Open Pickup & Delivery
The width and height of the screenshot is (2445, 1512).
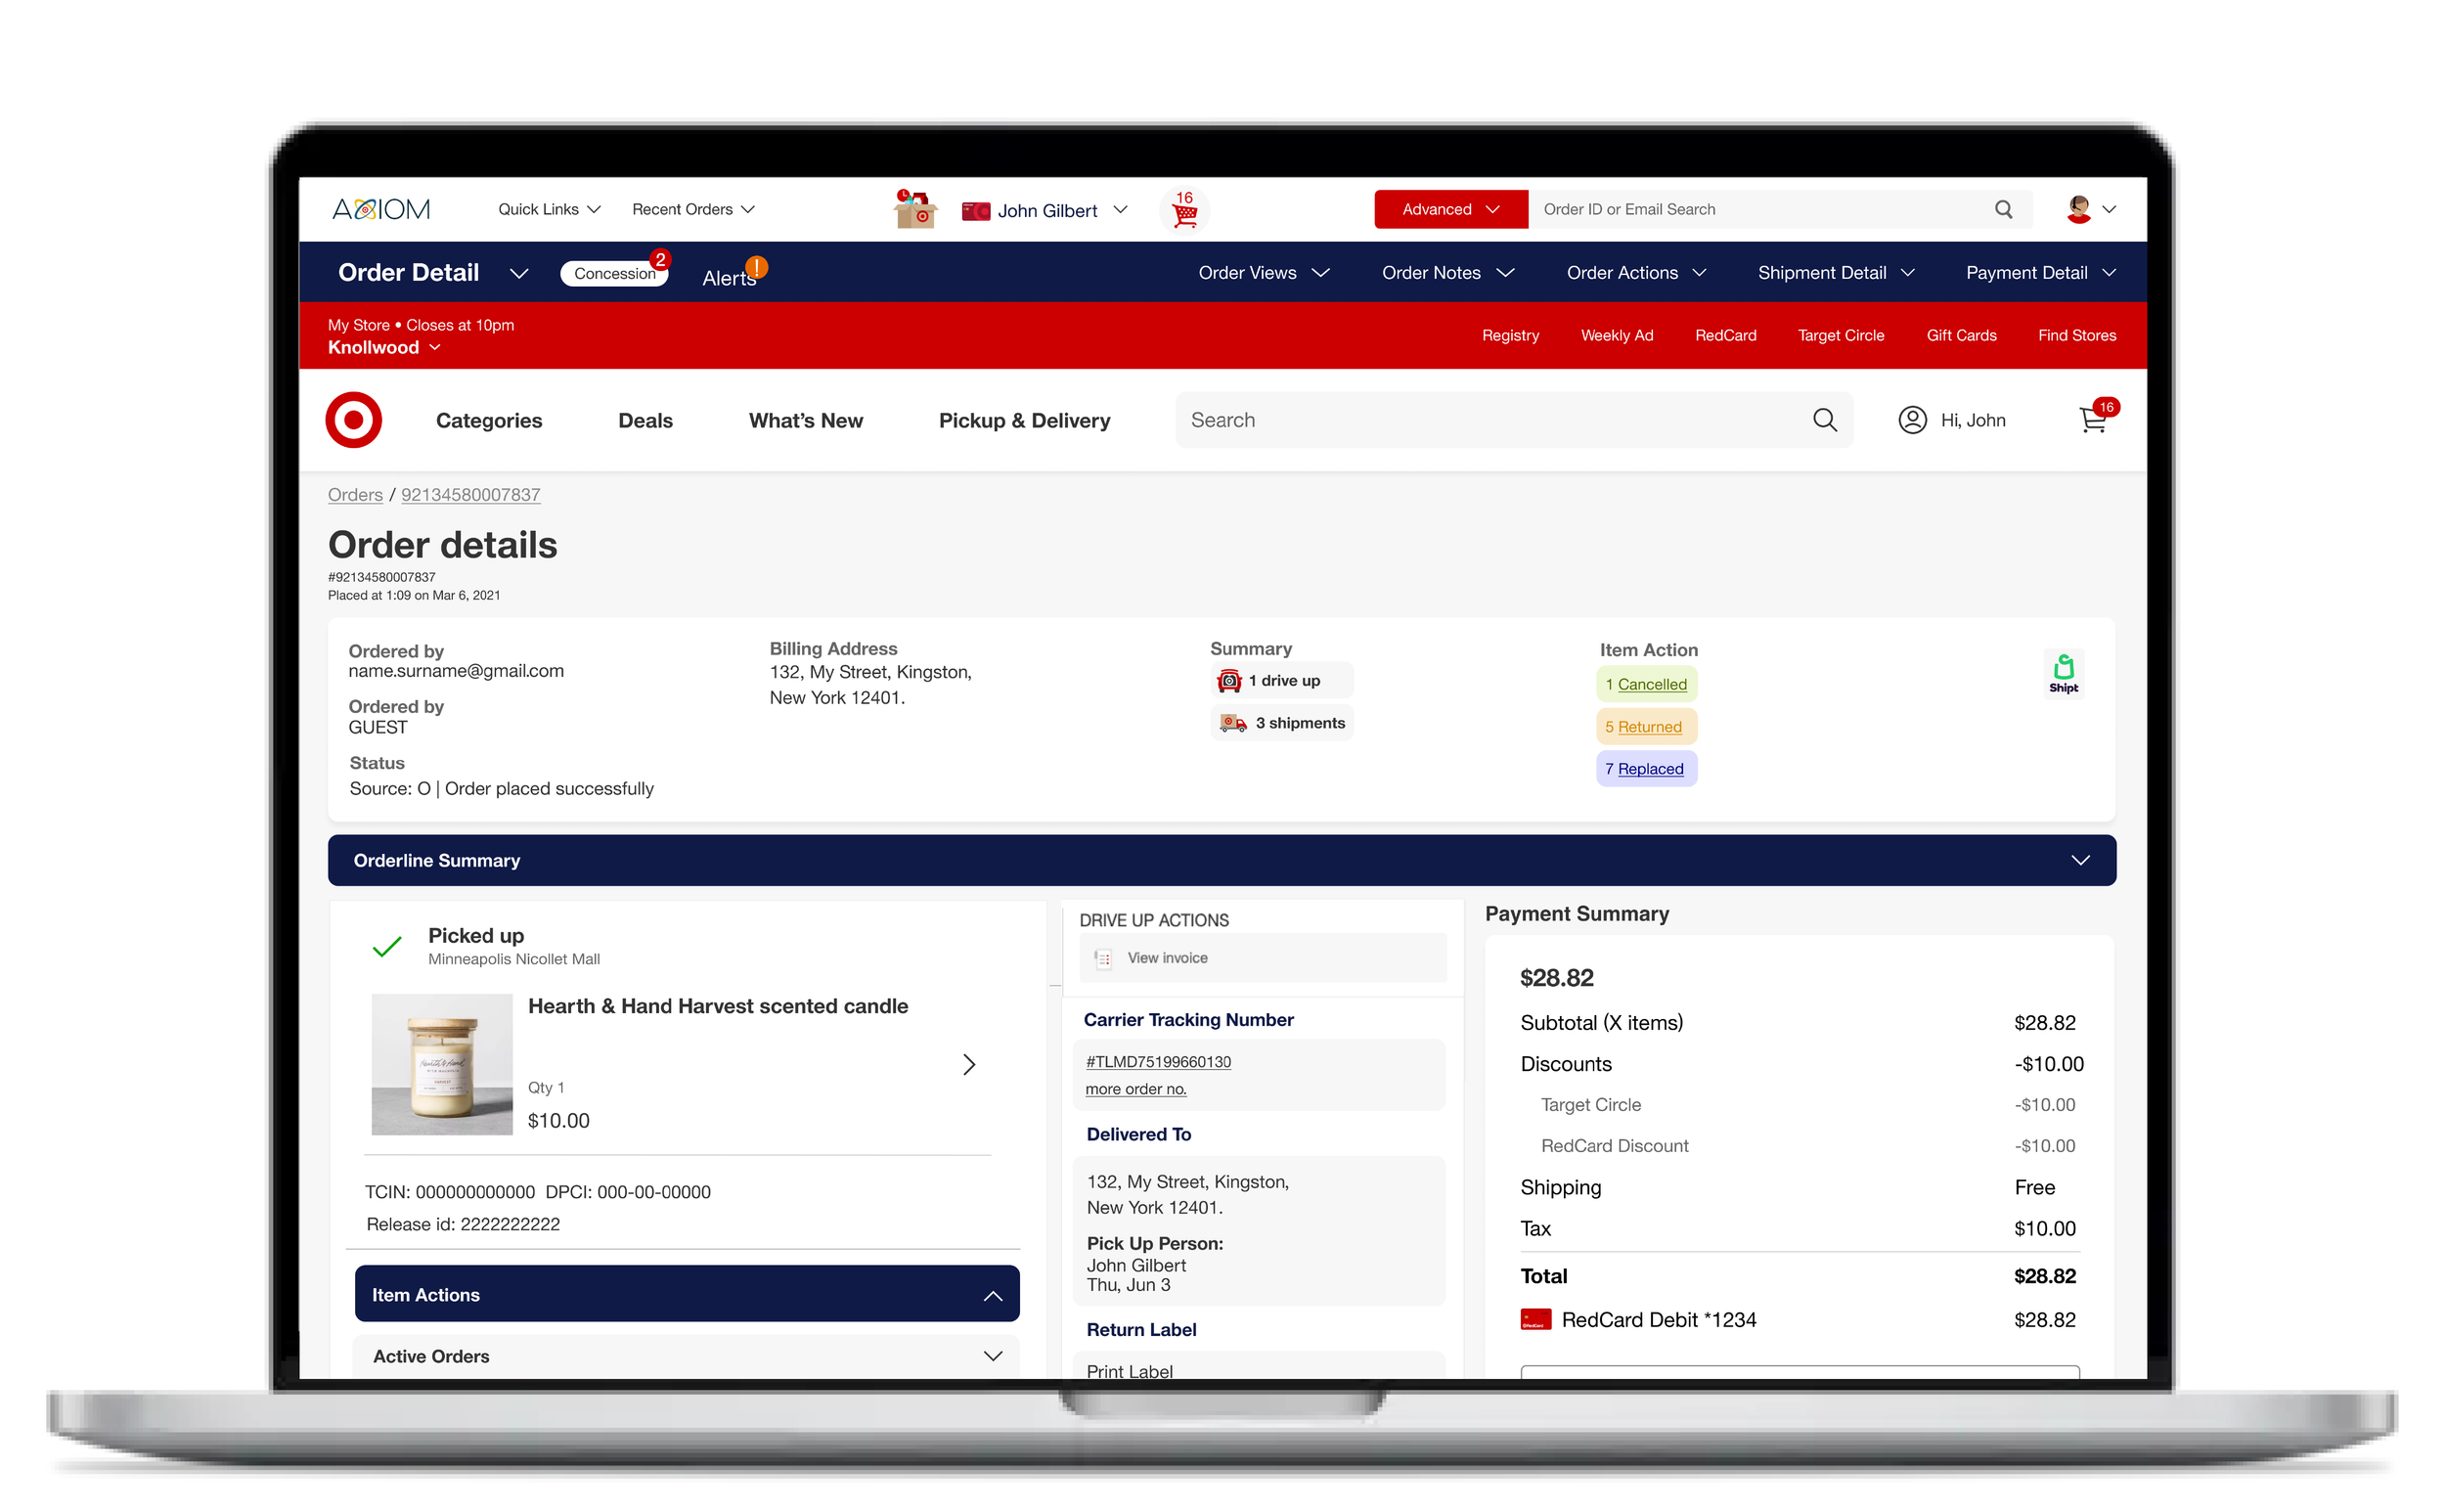[1024, 420]
